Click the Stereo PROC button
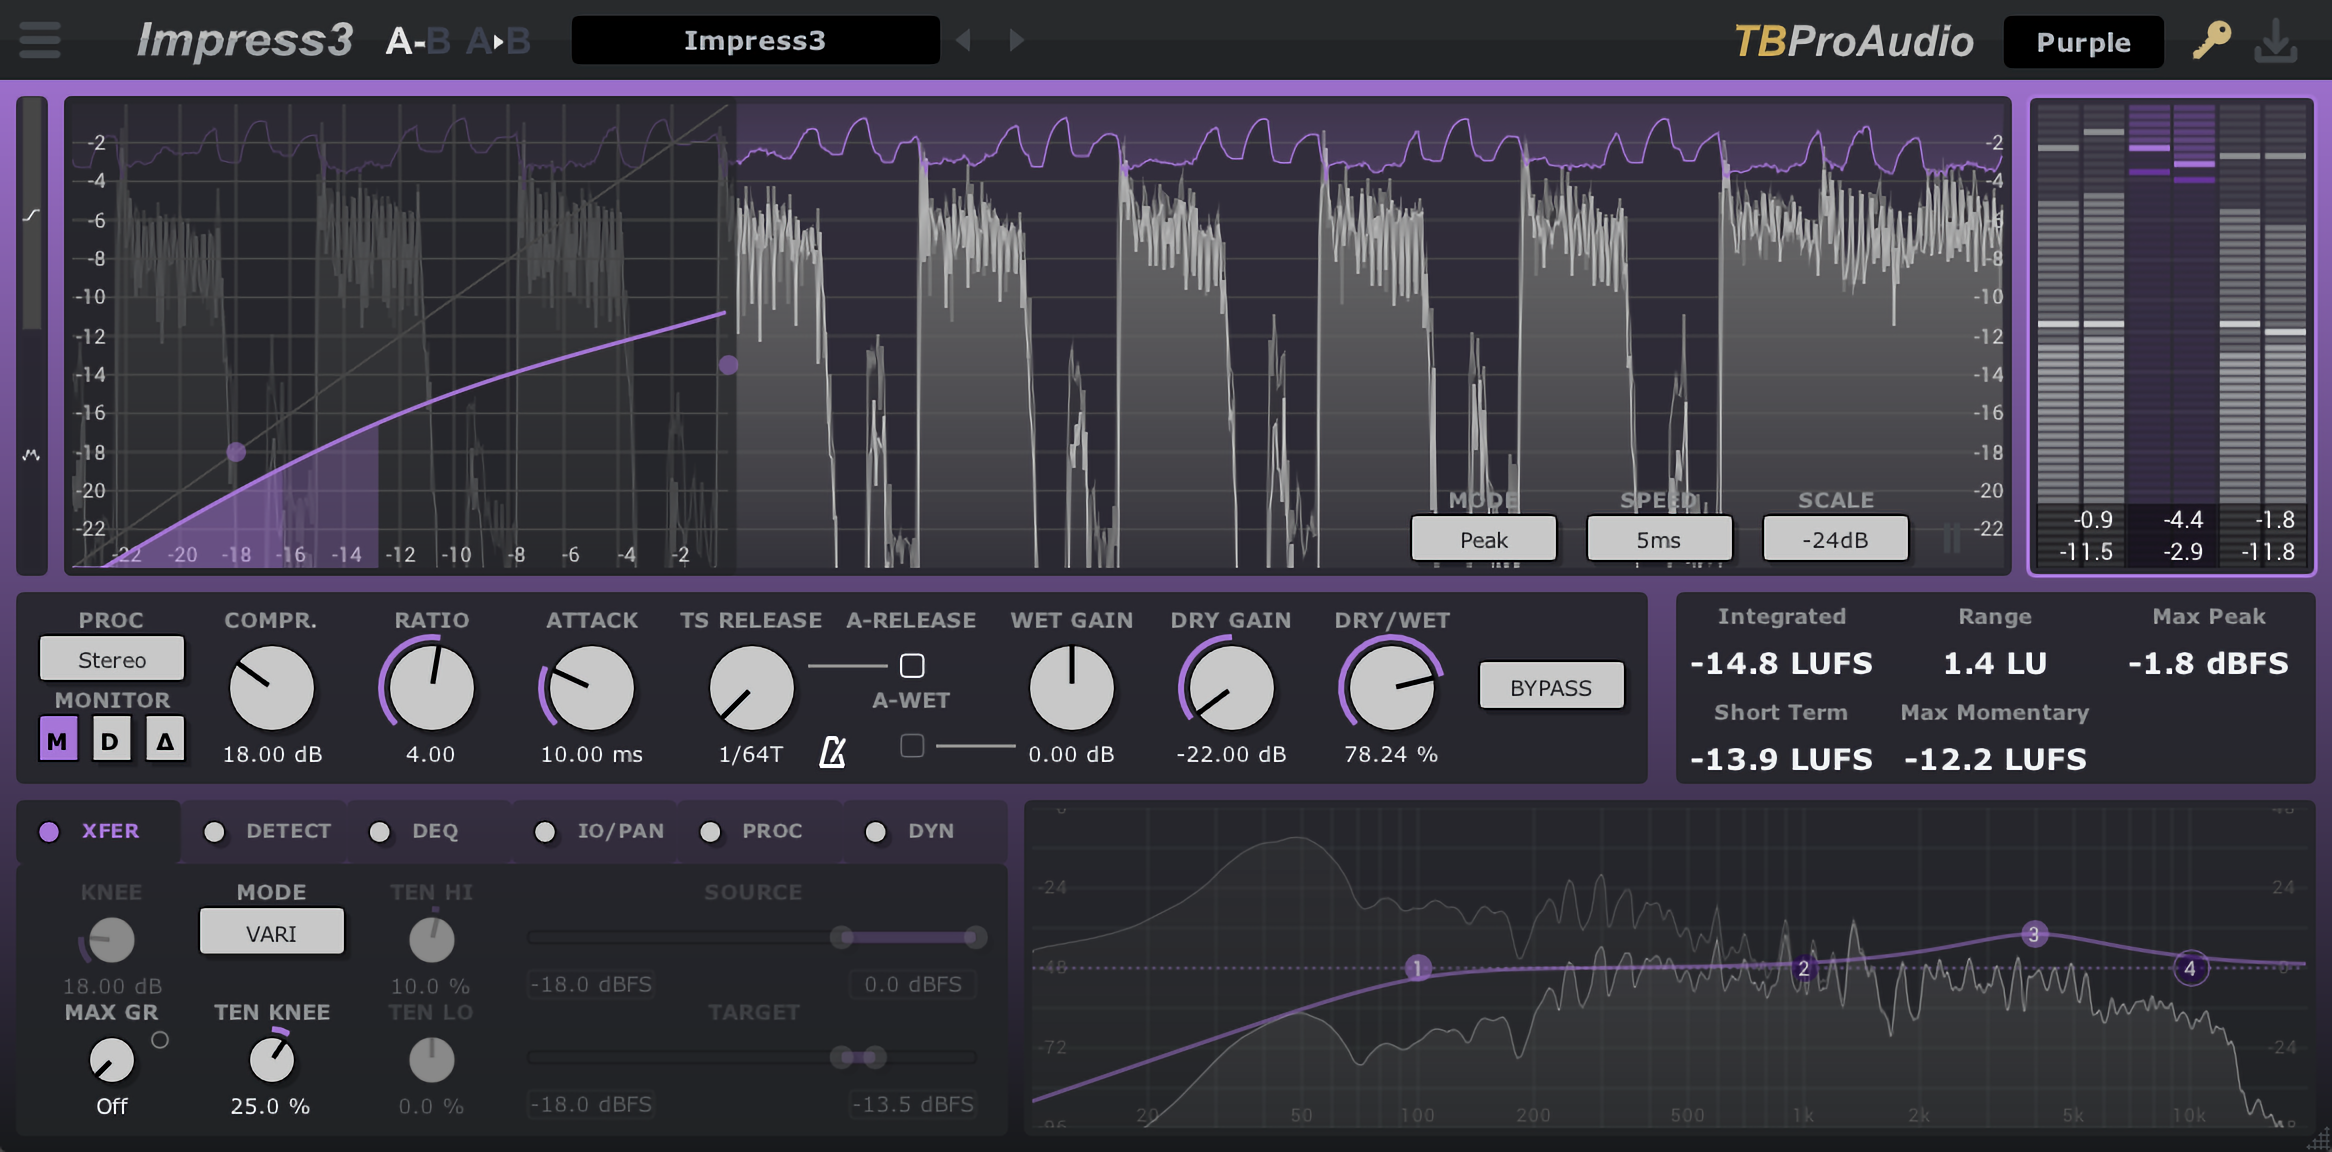Viewport: 2332px width, 1152px height. coord(112,660)
